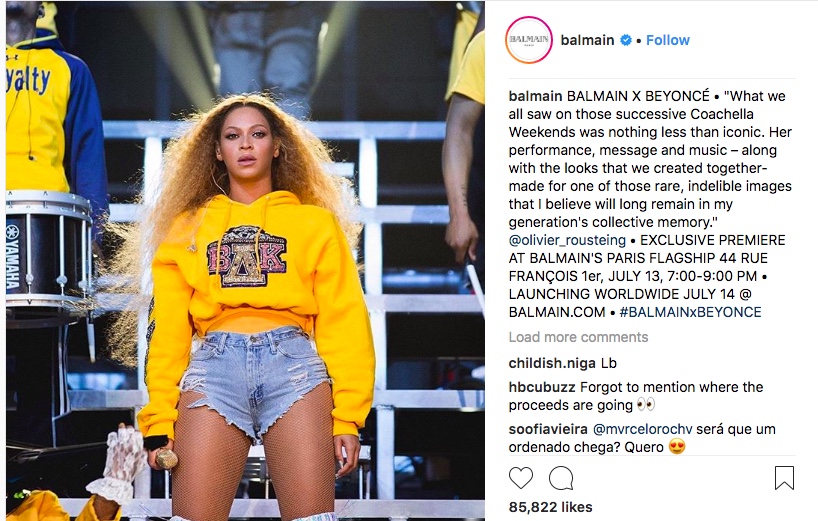The image size is (818, 521).
Task: Expand Load more comments
Action: click(578, 337)
